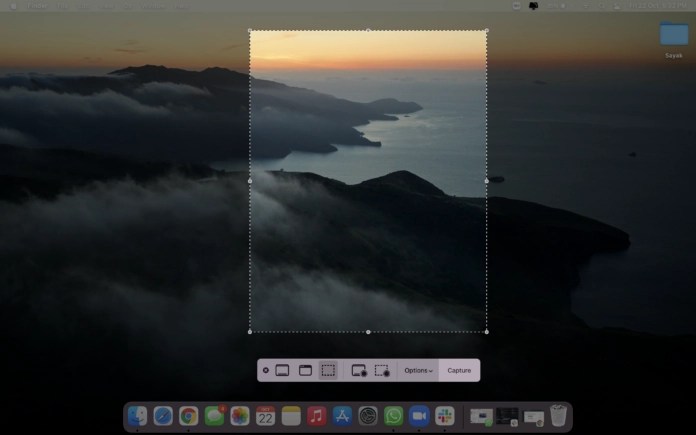Click the right-middle selection handle
The height and width of the screenshot is (435, 696).
click(x=486, y=181)
